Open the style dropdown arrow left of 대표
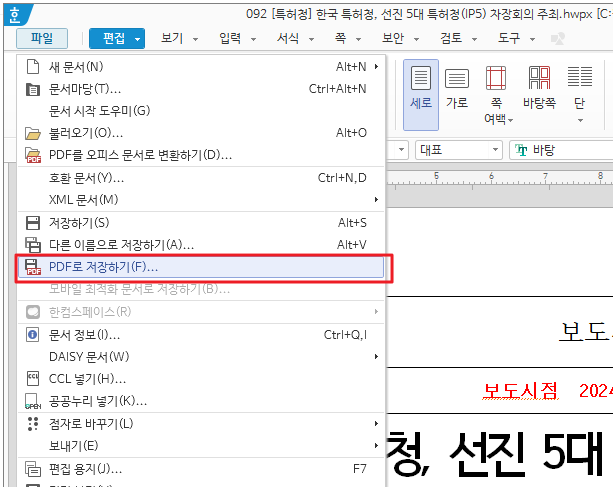The height and width of the screenshot is (487, 613). pos(401,150)
